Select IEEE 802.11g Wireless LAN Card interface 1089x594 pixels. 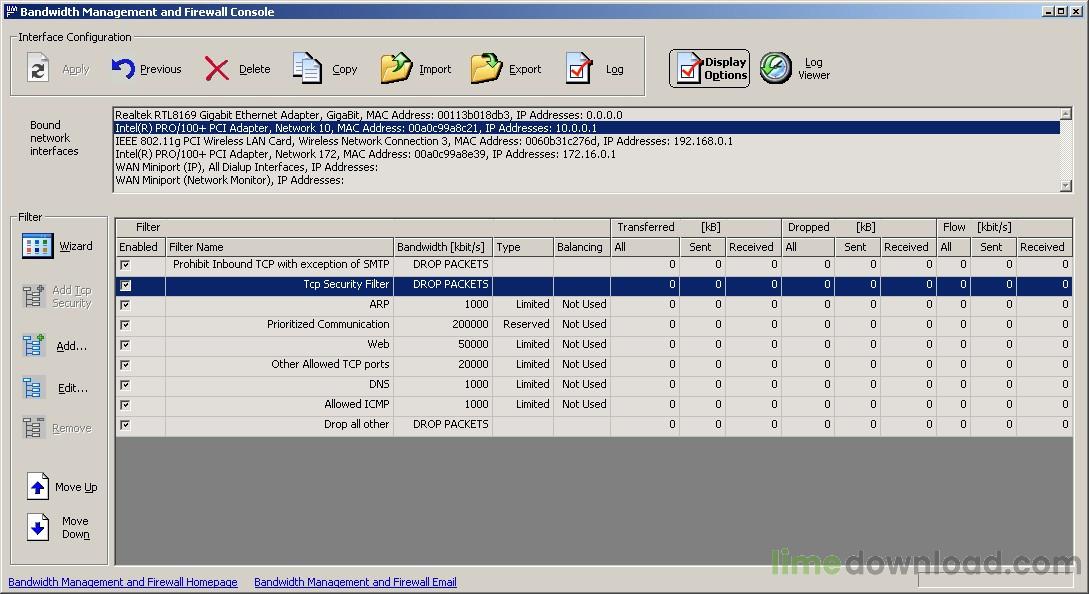point(587,141)
